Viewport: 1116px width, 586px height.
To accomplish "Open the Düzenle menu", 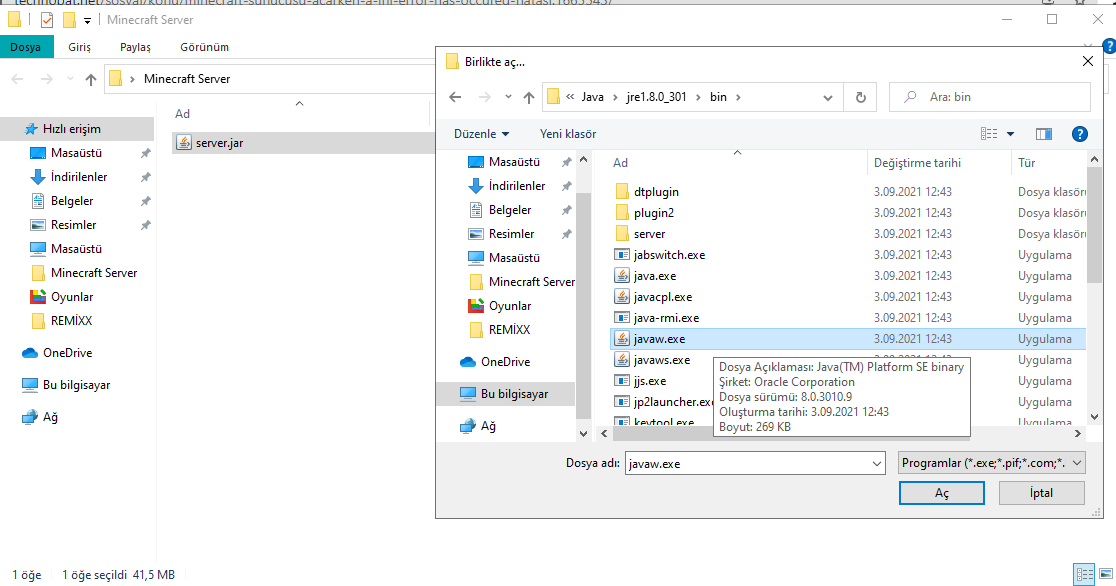I will pyautogui.click(x=482, y=134).
